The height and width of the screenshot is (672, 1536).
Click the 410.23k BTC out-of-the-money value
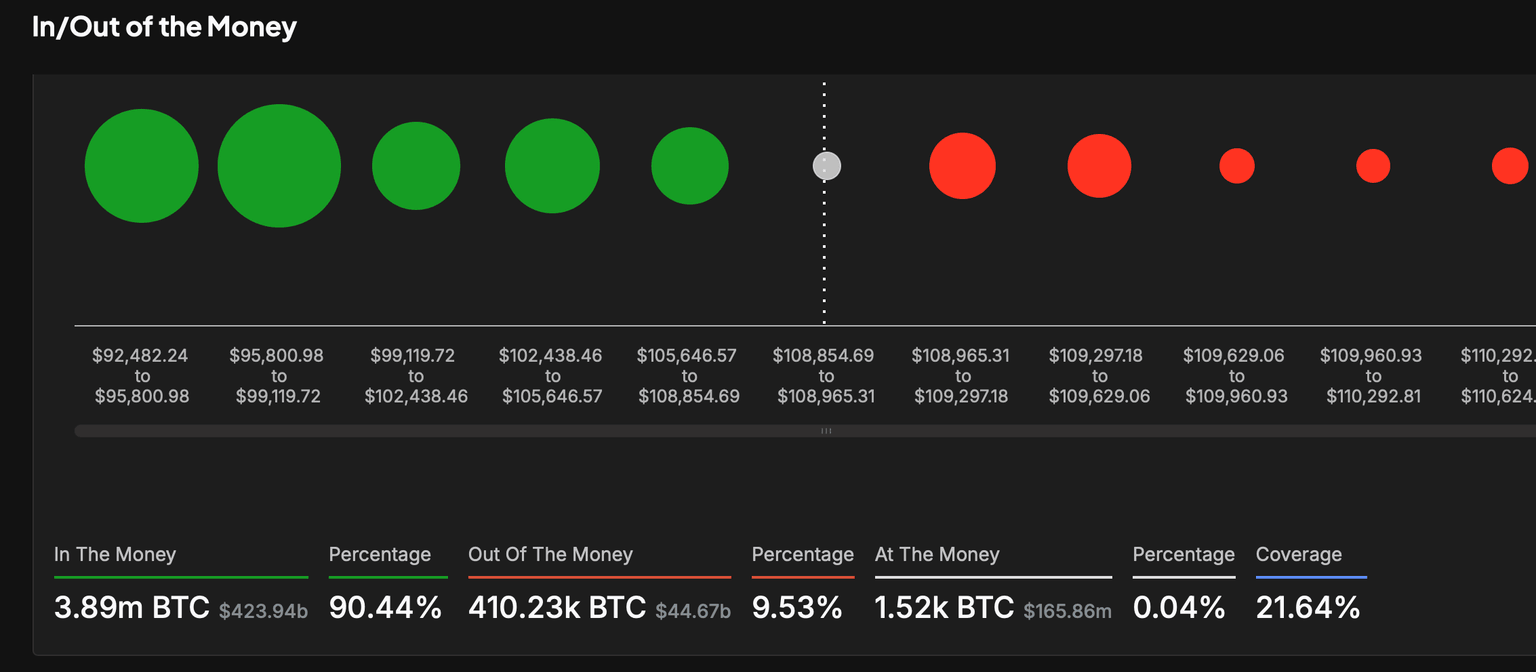point(557,607)
